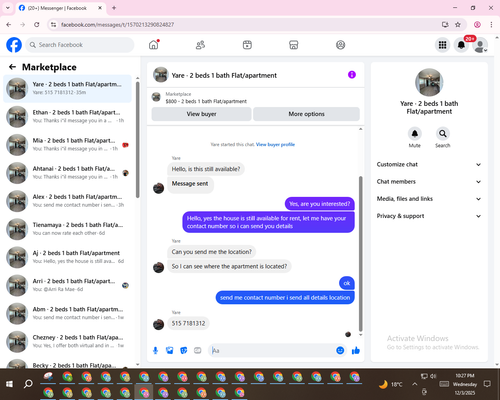Viewport: 500px width, 400px height.
Task: Open the View buyer profile link
Action: pos(275,144)
